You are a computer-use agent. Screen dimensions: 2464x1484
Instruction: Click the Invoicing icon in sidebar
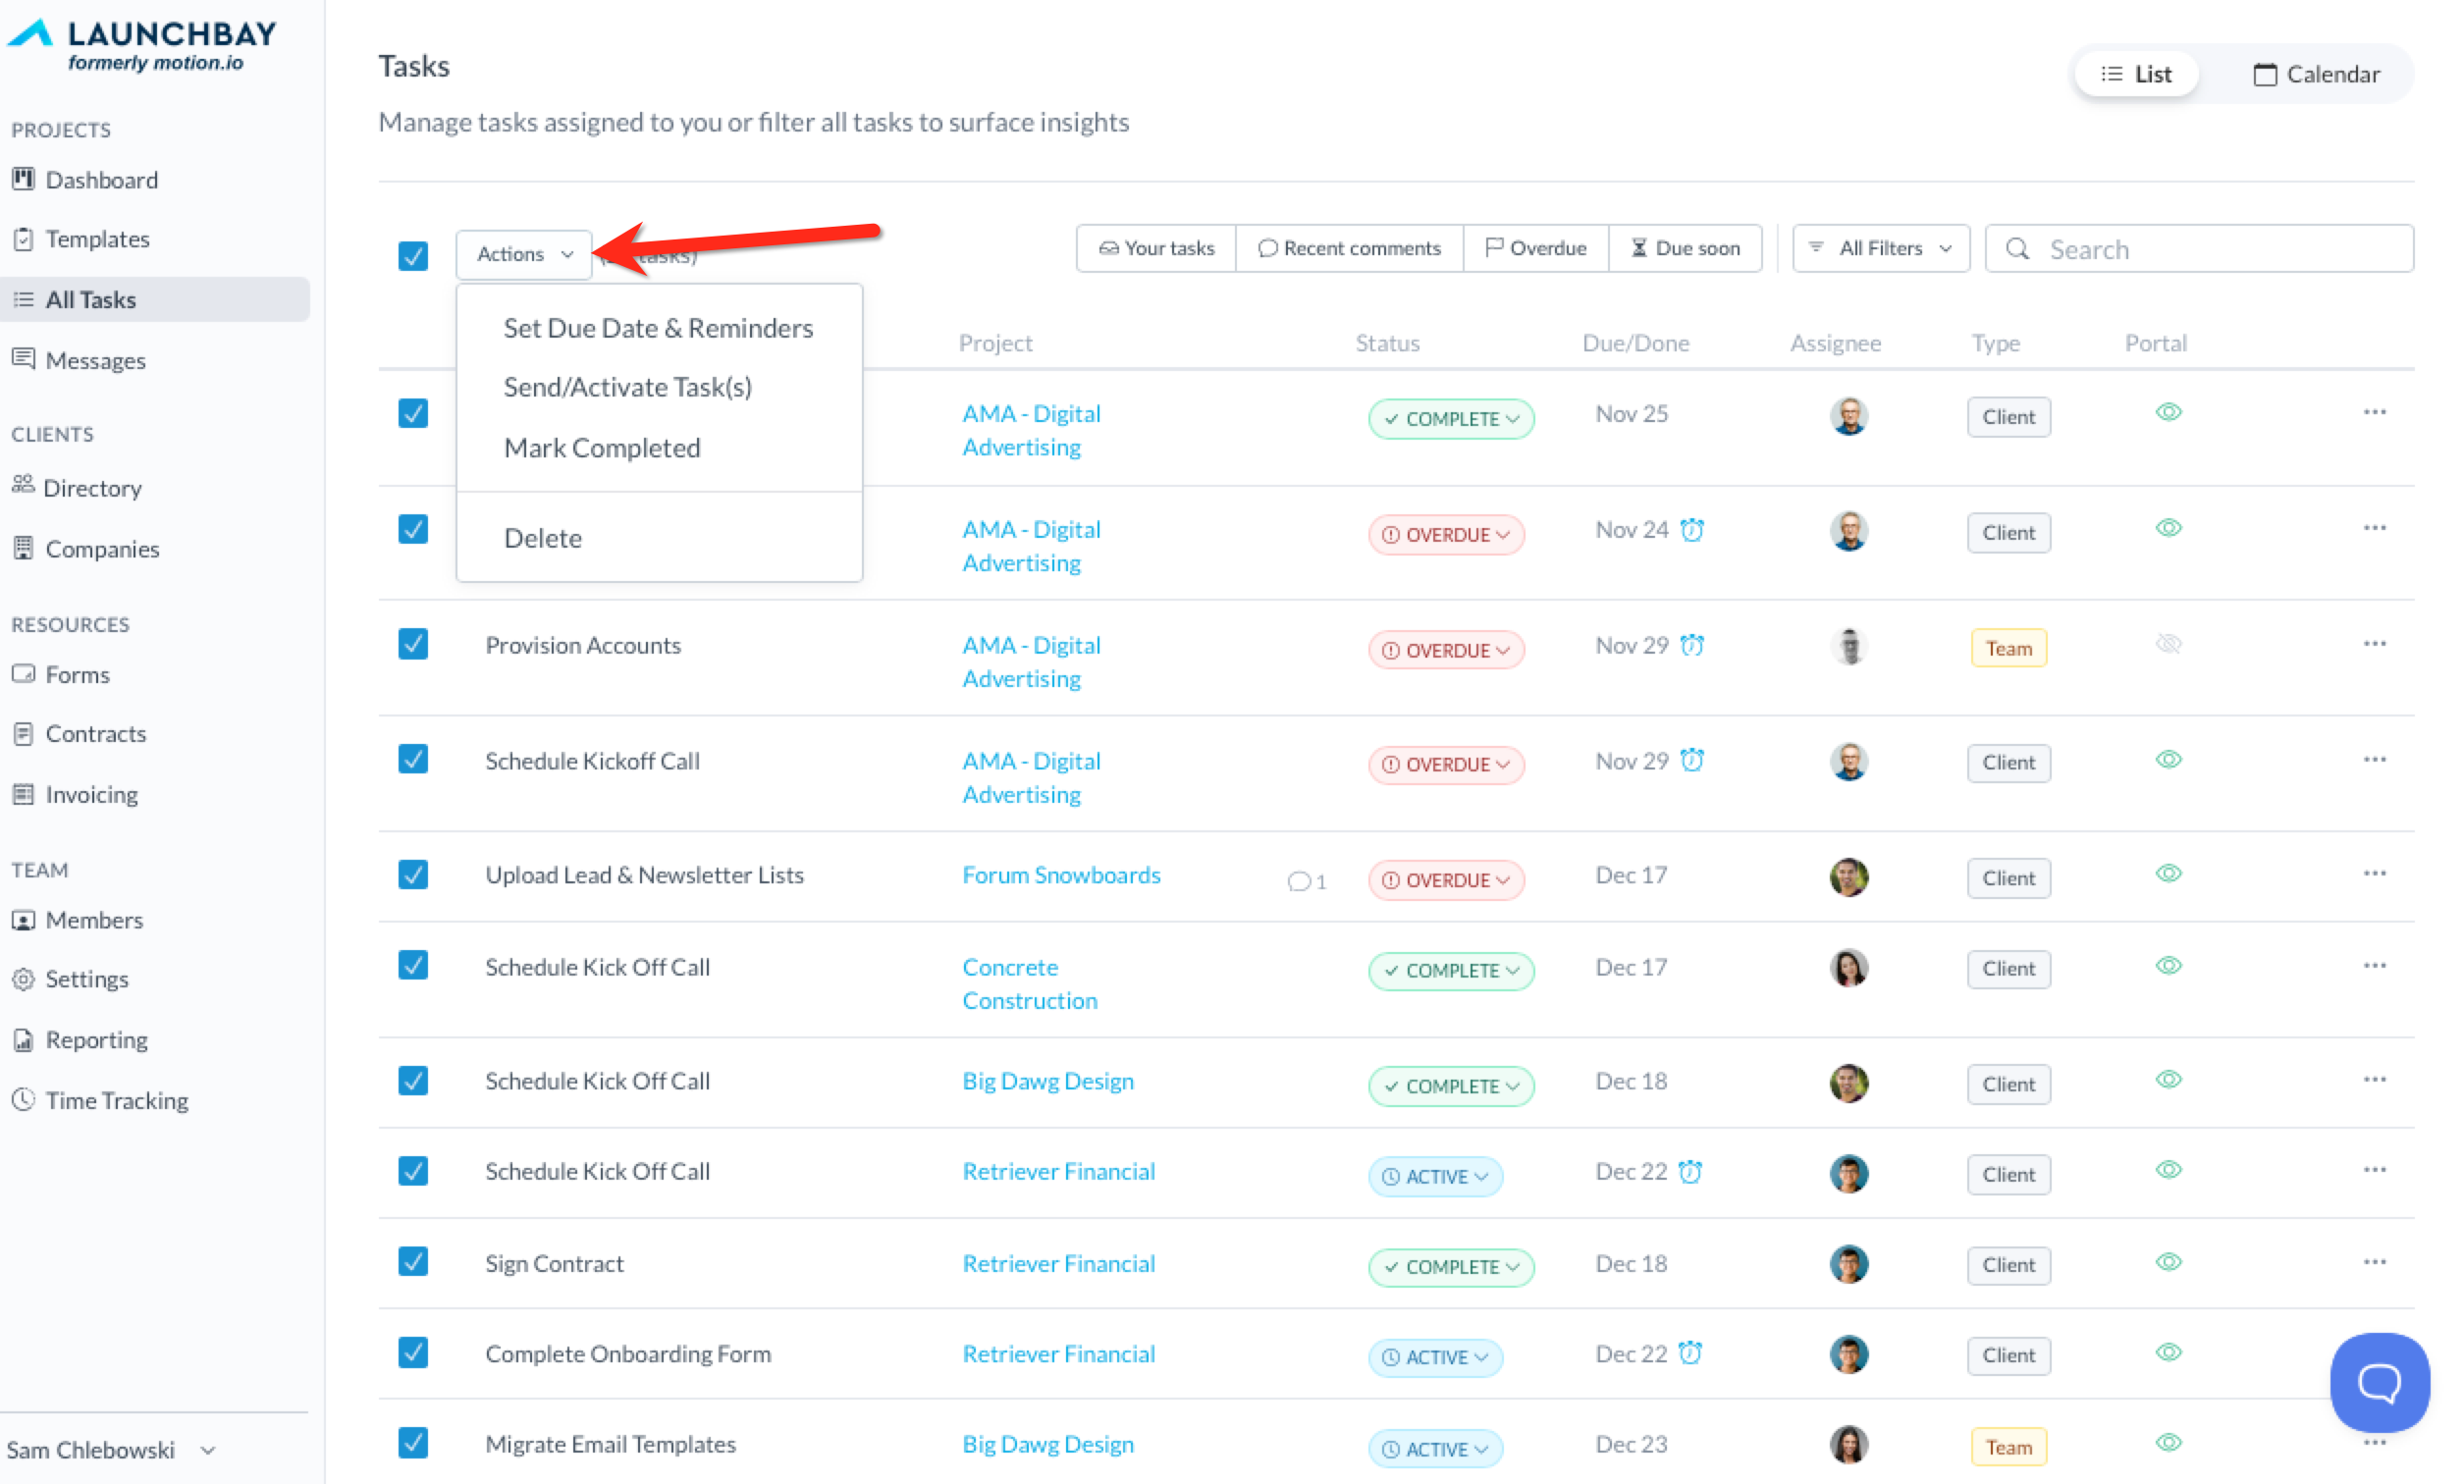[24, 794]
